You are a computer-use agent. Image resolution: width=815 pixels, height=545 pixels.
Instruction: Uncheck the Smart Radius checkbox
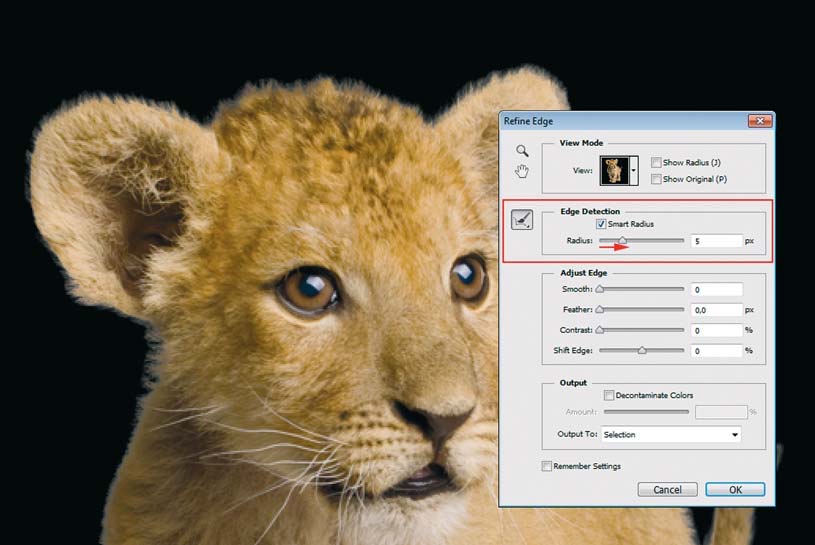tap(601, 224)
